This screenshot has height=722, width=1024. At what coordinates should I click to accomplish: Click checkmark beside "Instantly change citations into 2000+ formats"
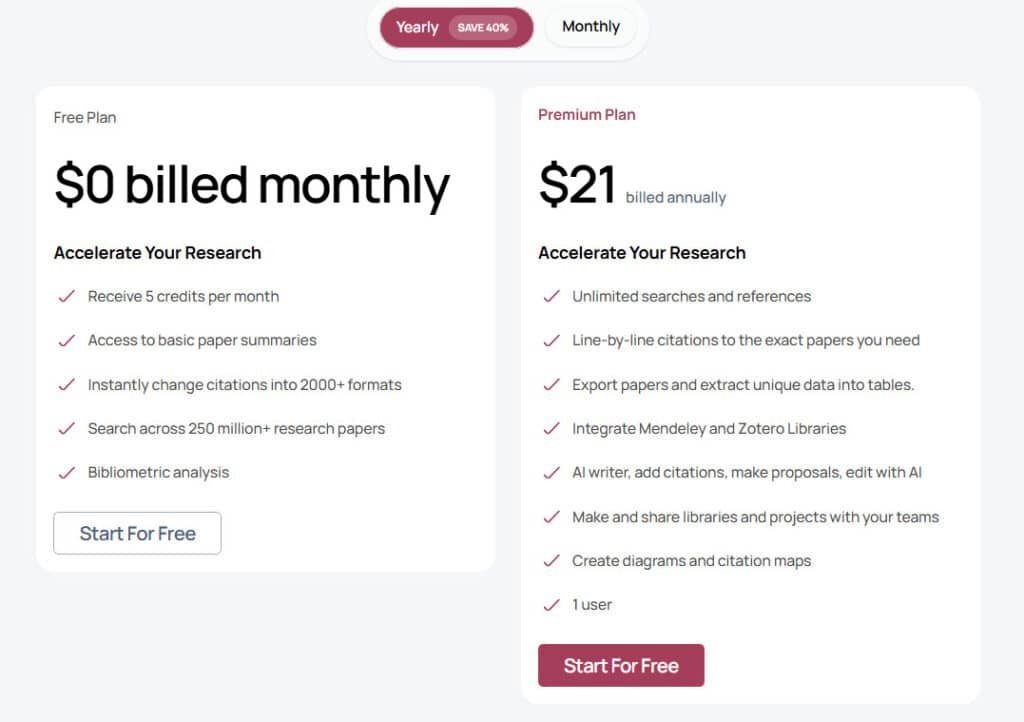click(68, 384)
